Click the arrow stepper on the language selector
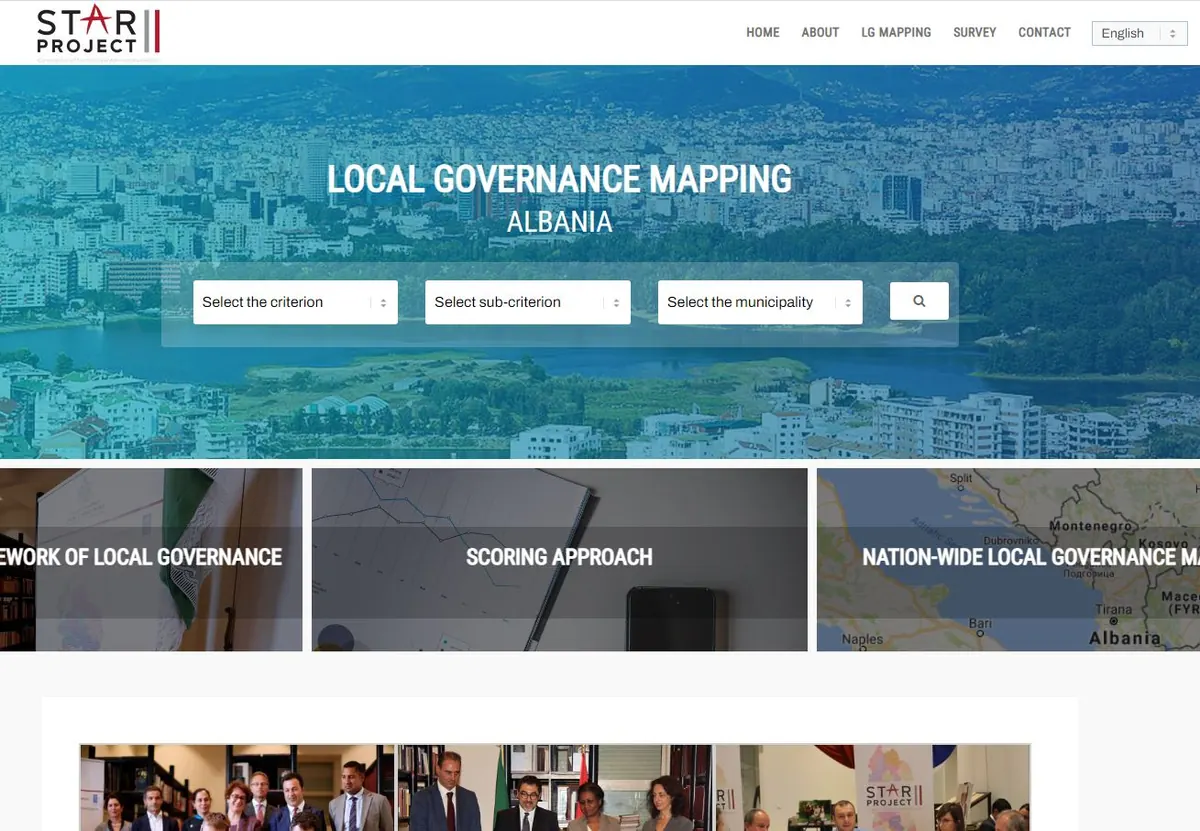The image size is (1200, 831). click(x=1173, y=33)
